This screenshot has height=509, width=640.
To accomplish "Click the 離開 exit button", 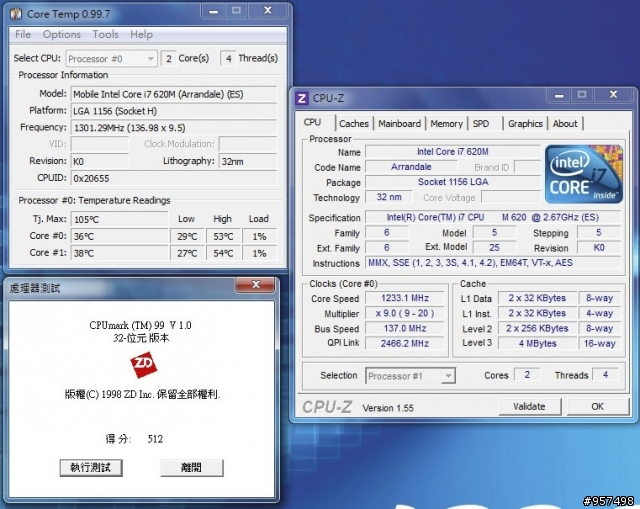I will 191,468.
